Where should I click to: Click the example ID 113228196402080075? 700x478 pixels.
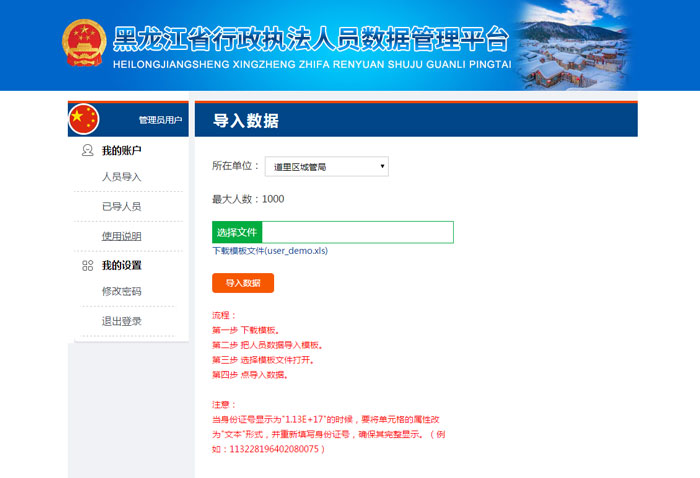274,449
